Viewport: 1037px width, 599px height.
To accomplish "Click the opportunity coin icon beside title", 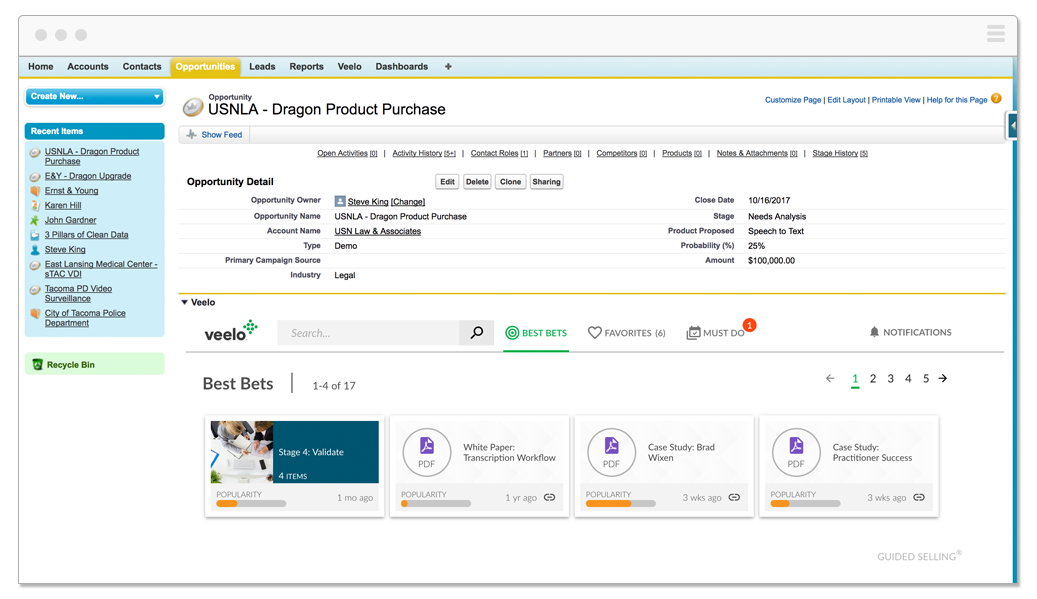I will click(x=192, y=106).
